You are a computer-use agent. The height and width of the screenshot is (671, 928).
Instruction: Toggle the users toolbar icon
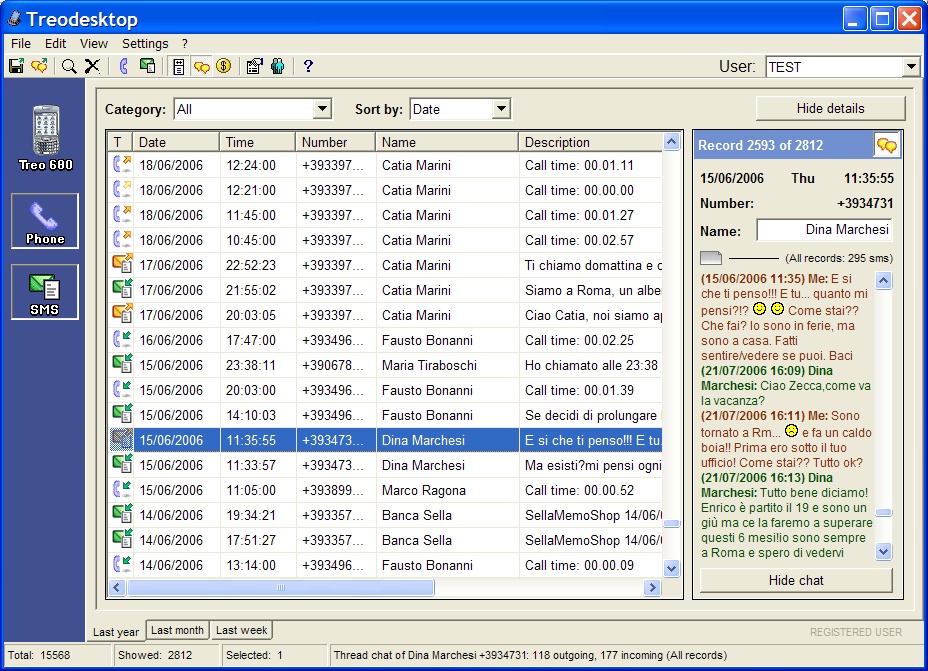[278, 66]
